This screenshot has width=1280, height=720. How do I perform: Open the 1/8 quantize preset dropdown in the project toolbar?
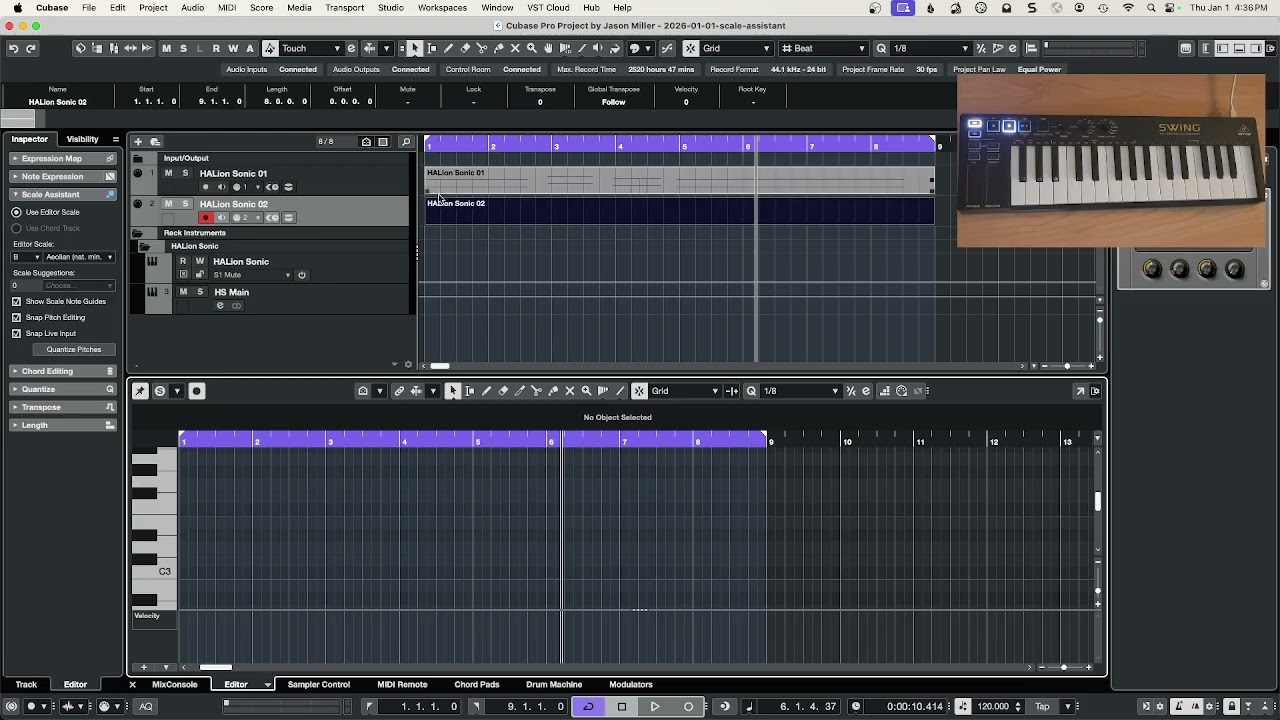click(x=930, y=48)
